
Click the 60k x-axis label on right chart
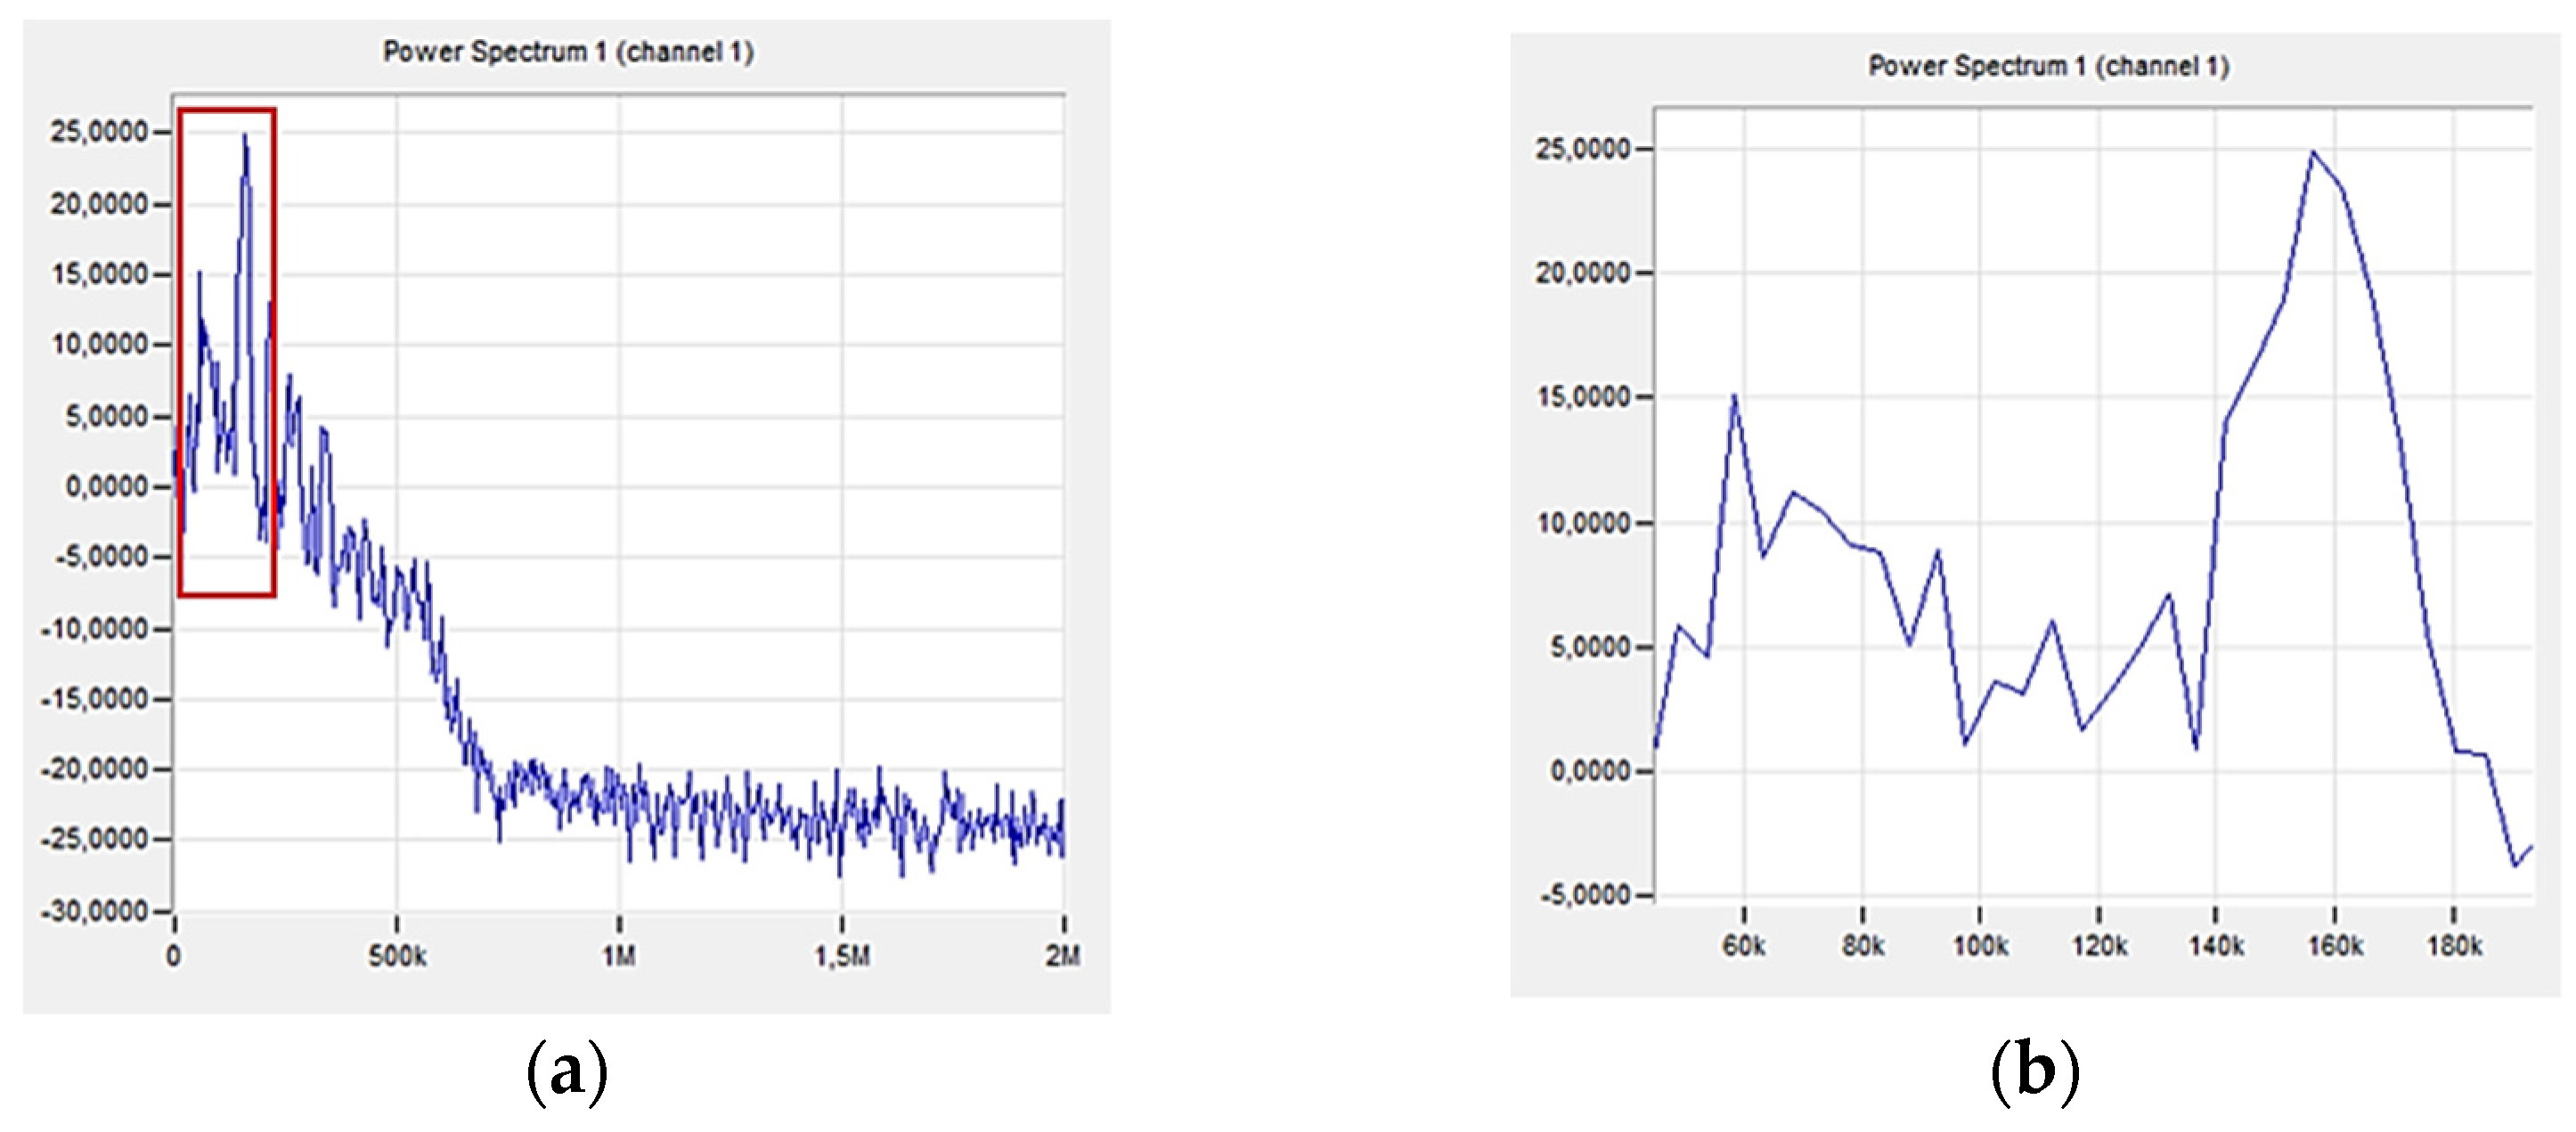[1744, 946]
